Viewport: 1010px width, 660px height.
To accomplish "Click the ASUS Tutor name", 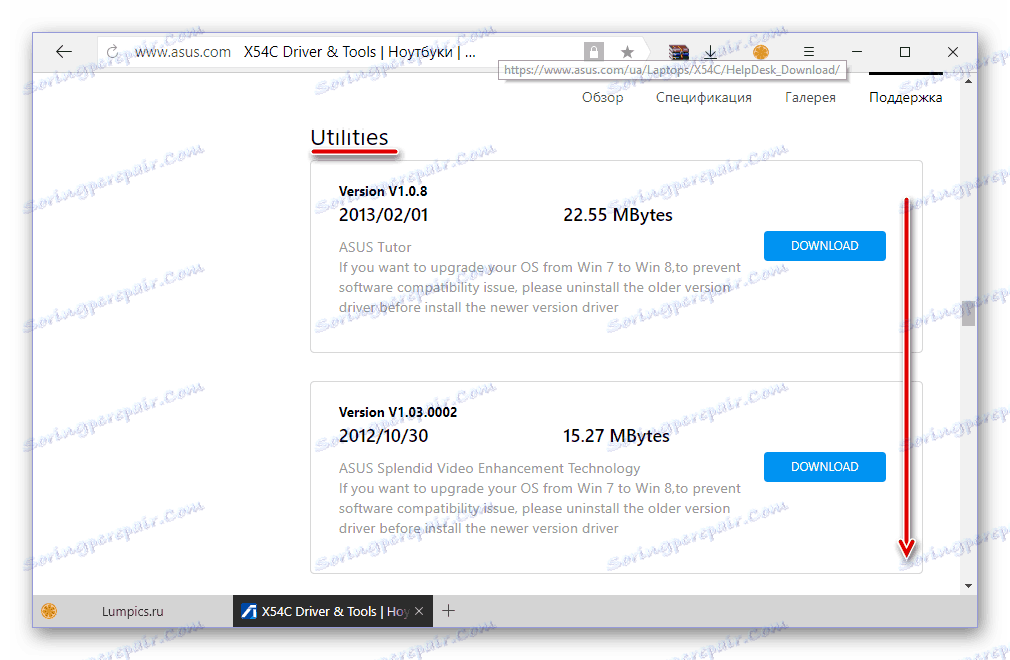I will click(375, 247).
